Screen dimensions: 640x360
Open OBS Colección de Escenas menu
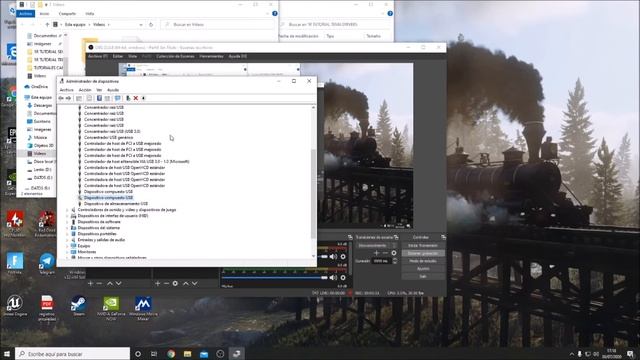coord(176,56)
